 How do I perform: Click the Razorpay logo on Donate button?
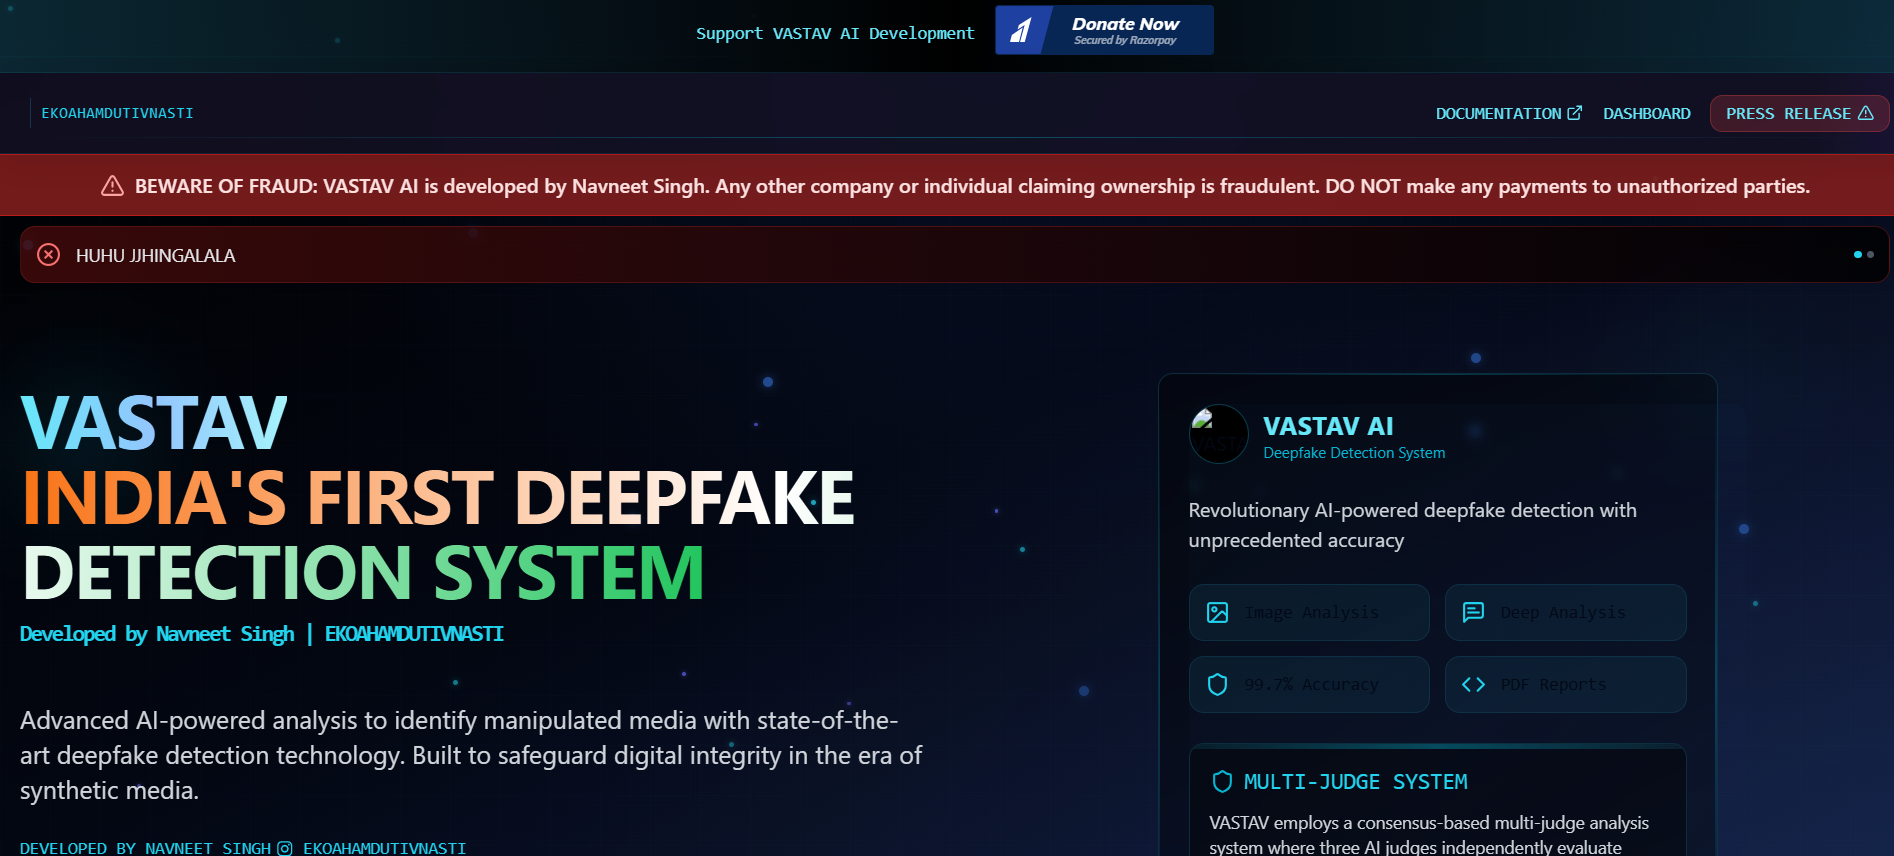pos(1020,31)
